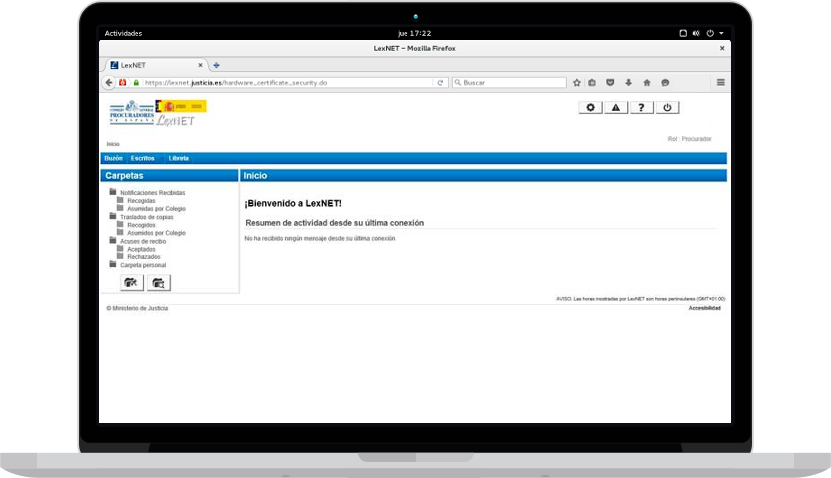Screen dimensions: 831x478
Task: Open the Libreta menu
Action: point(178,158)
